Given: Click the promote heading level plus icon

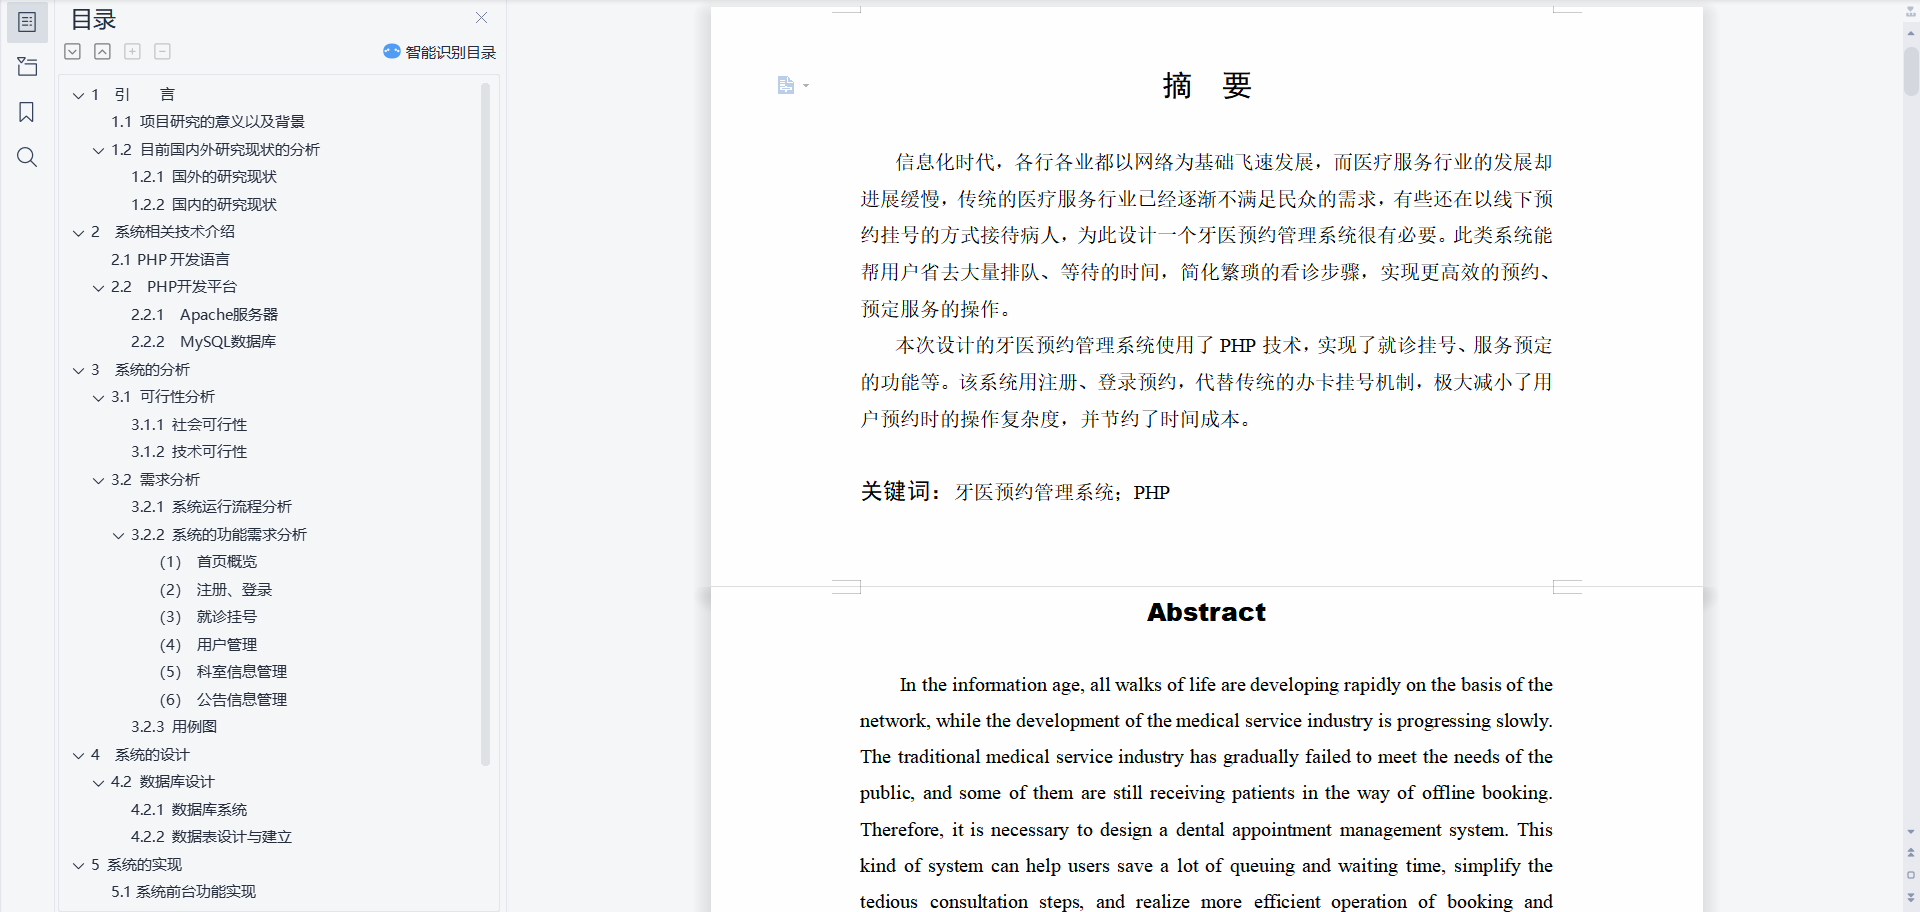Looking at the screenshot, I should pyautogui.click(x=132, y=51).
